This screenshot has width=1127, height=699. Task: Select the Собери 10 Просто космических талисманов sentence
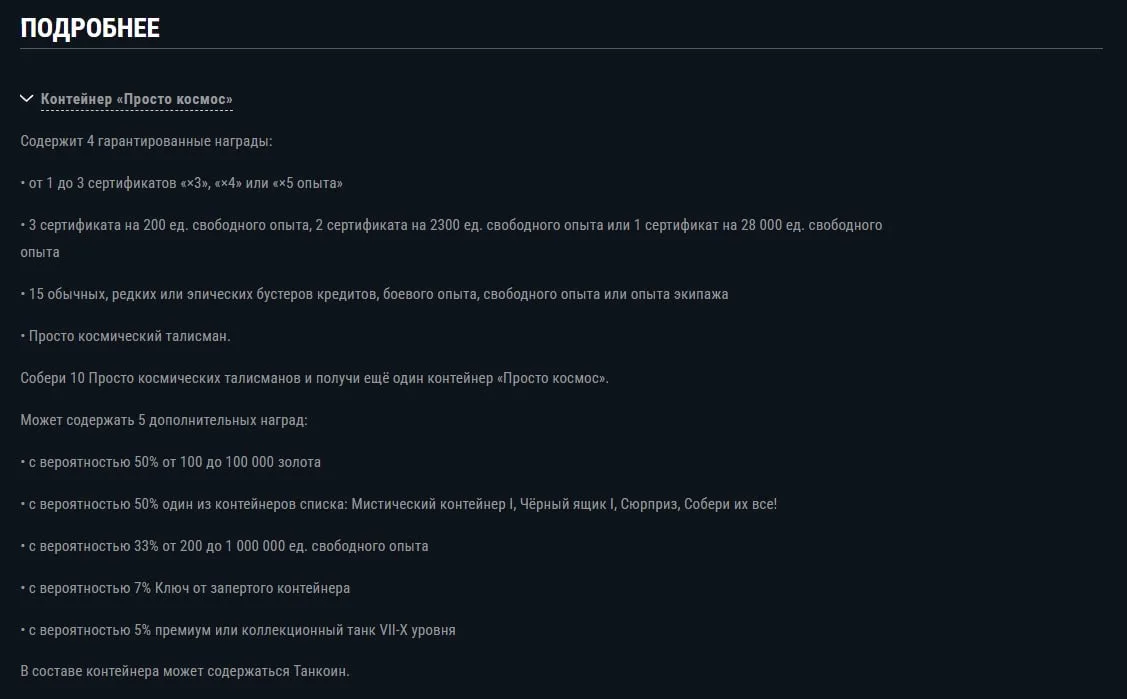tap(314, 378)
